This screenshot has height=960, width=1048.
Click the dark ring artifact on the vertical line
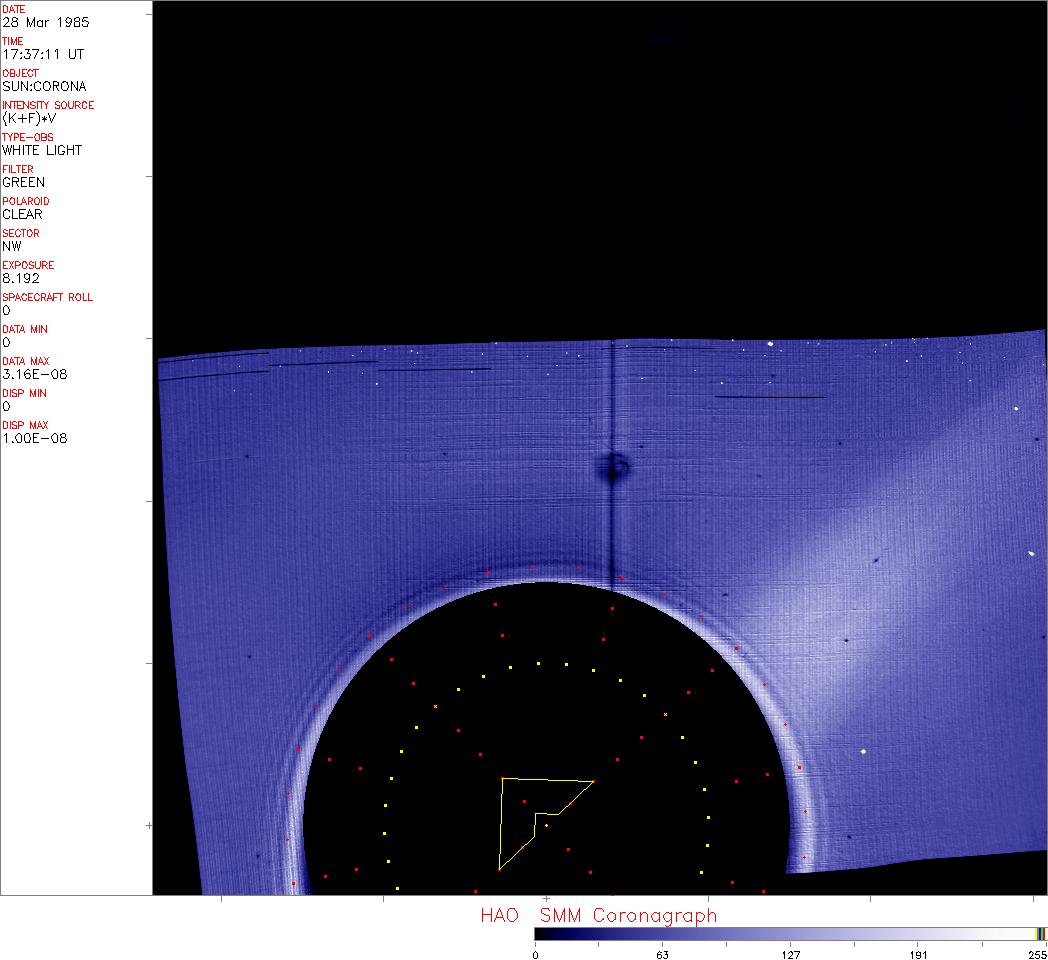click(x=614, y=466)
